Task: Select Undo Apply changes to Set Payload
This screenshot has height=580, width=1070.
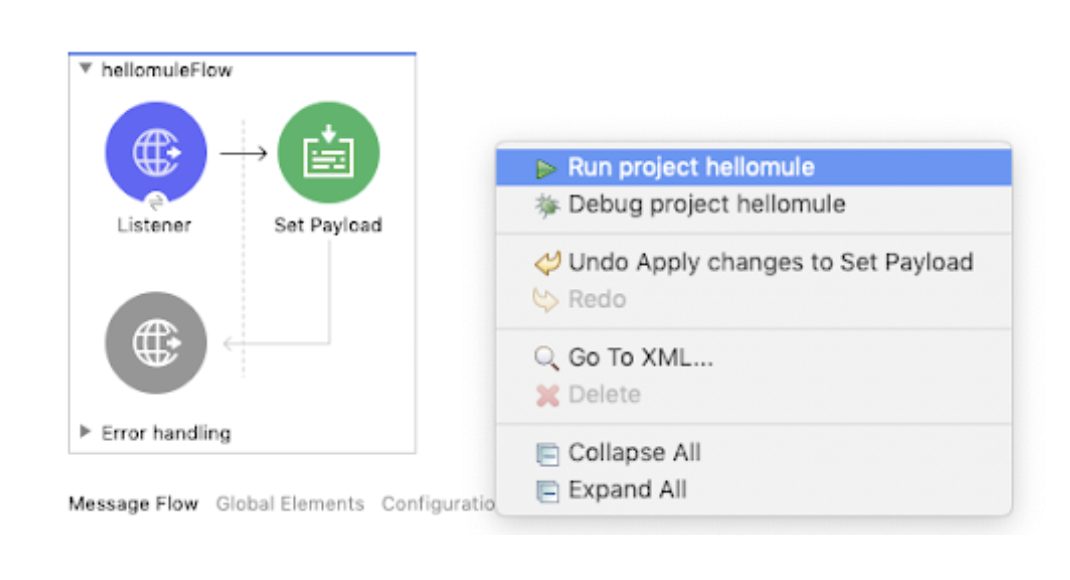Action: tap(753, 262)
